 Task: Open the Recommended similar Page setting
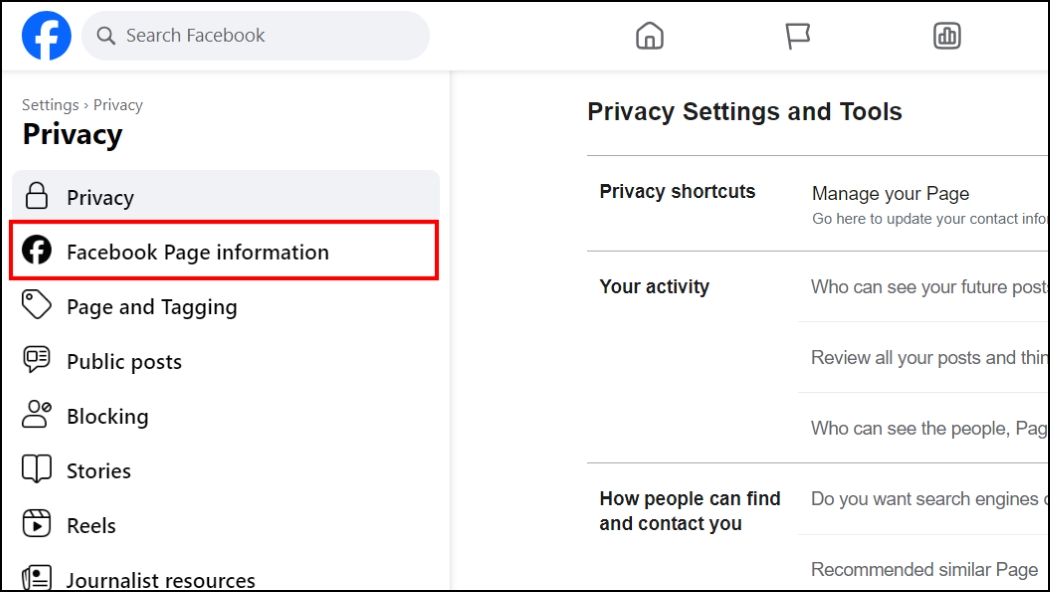[922, 568]
